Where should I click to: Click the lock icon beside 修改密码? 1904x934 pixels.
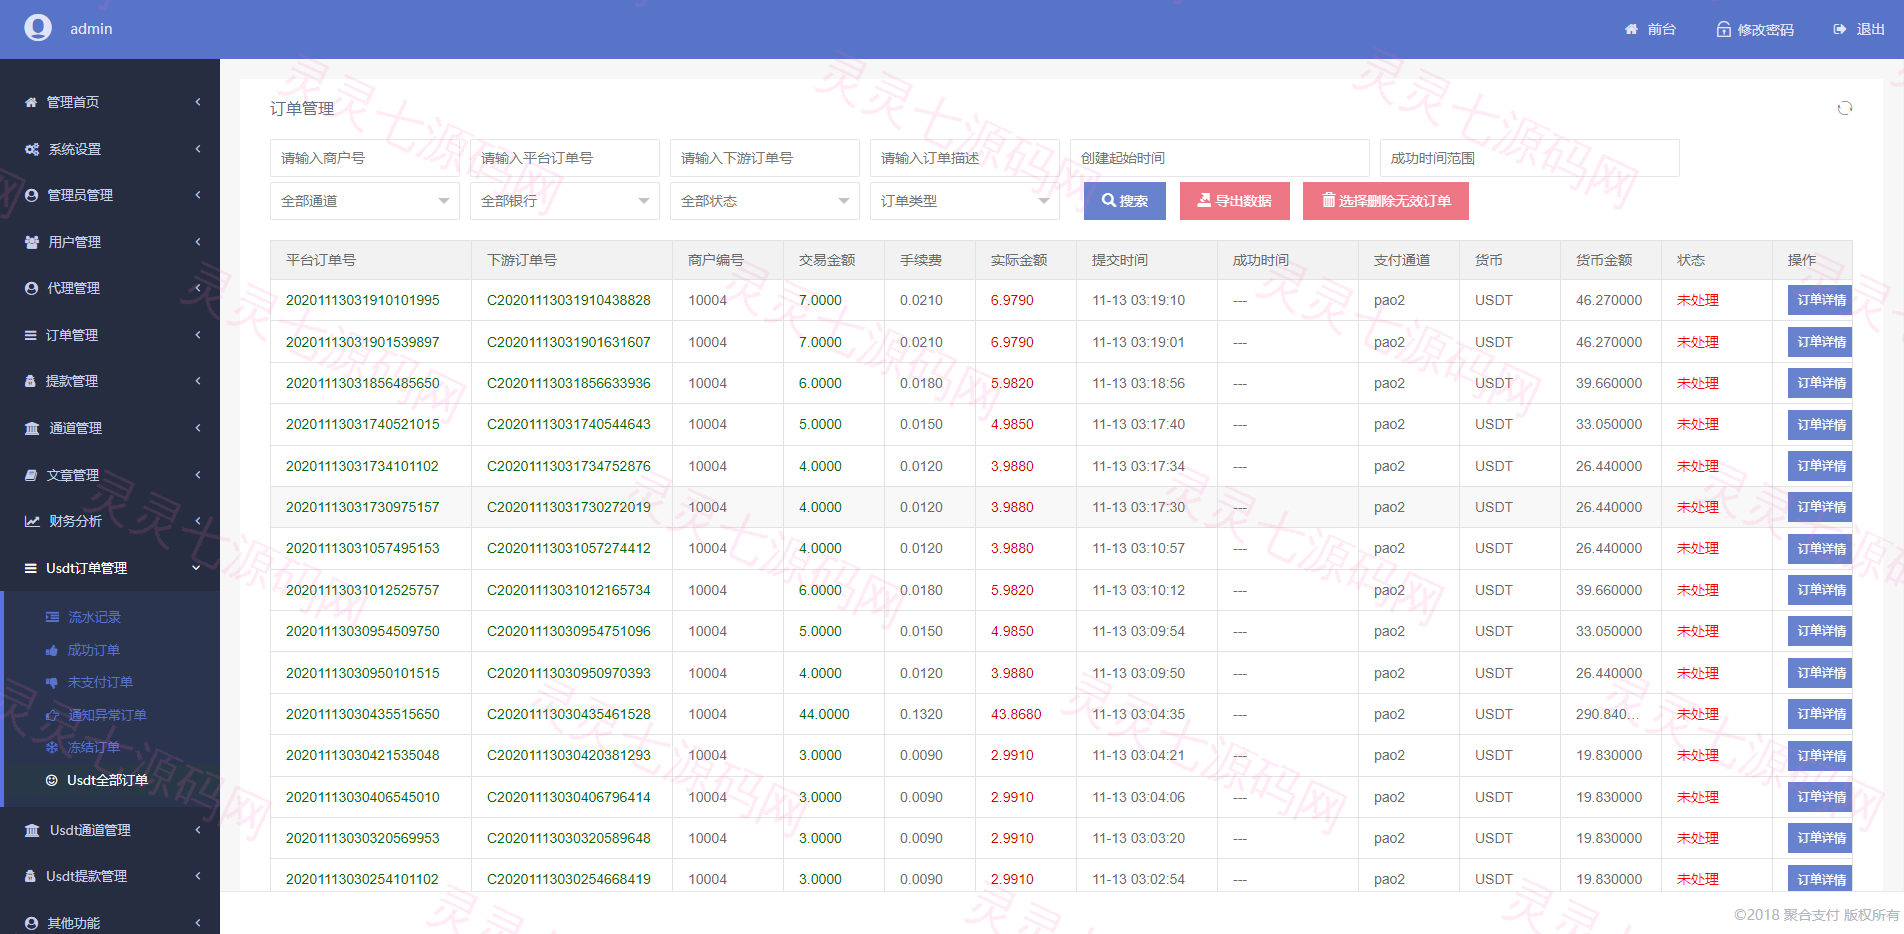pos(1724,29)
